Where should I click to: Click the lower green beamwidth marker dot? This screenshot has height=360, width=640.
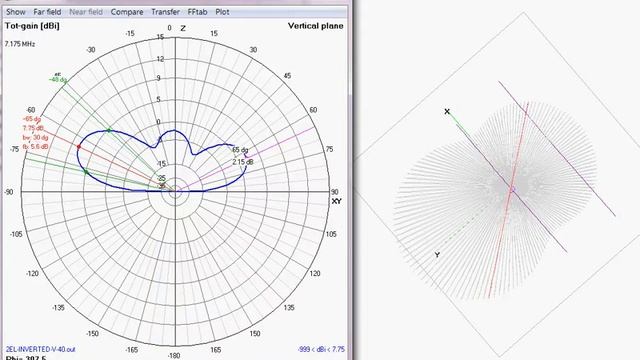[86, 172]
